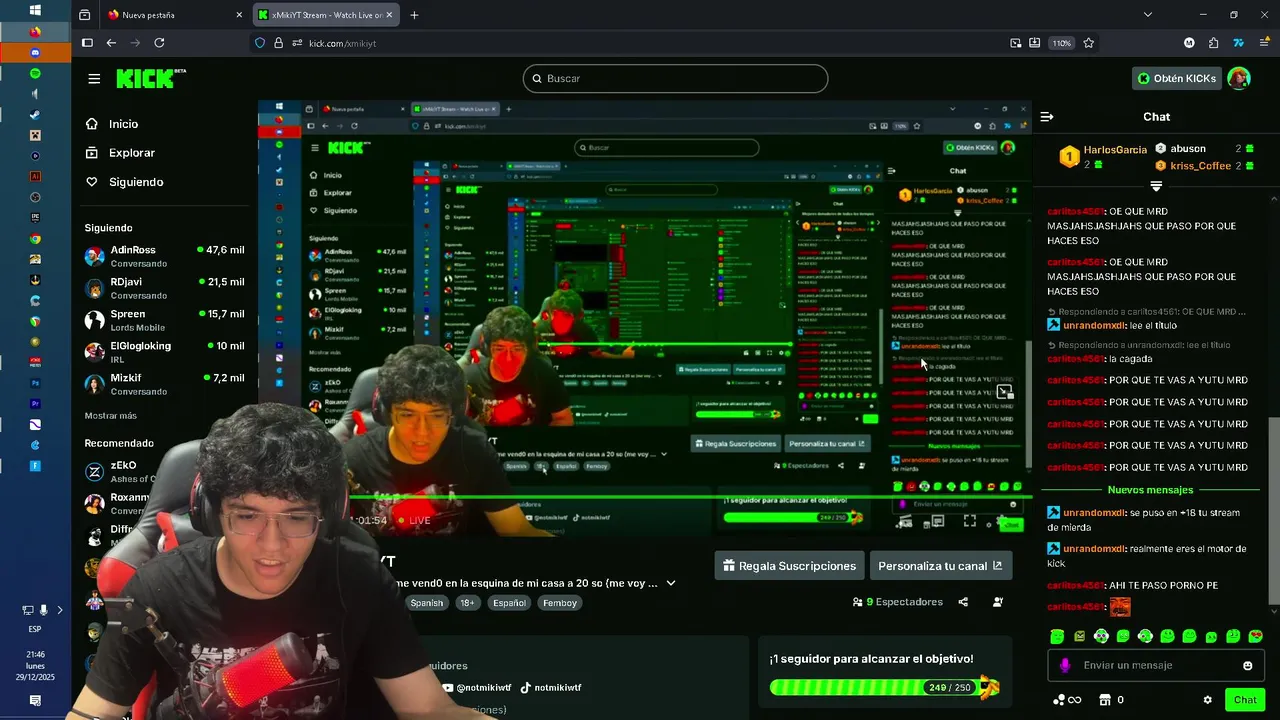1280x720 pixels.
Task: Open Mizkif channel in Siguiendo list
Action: (x=165, y=384)
